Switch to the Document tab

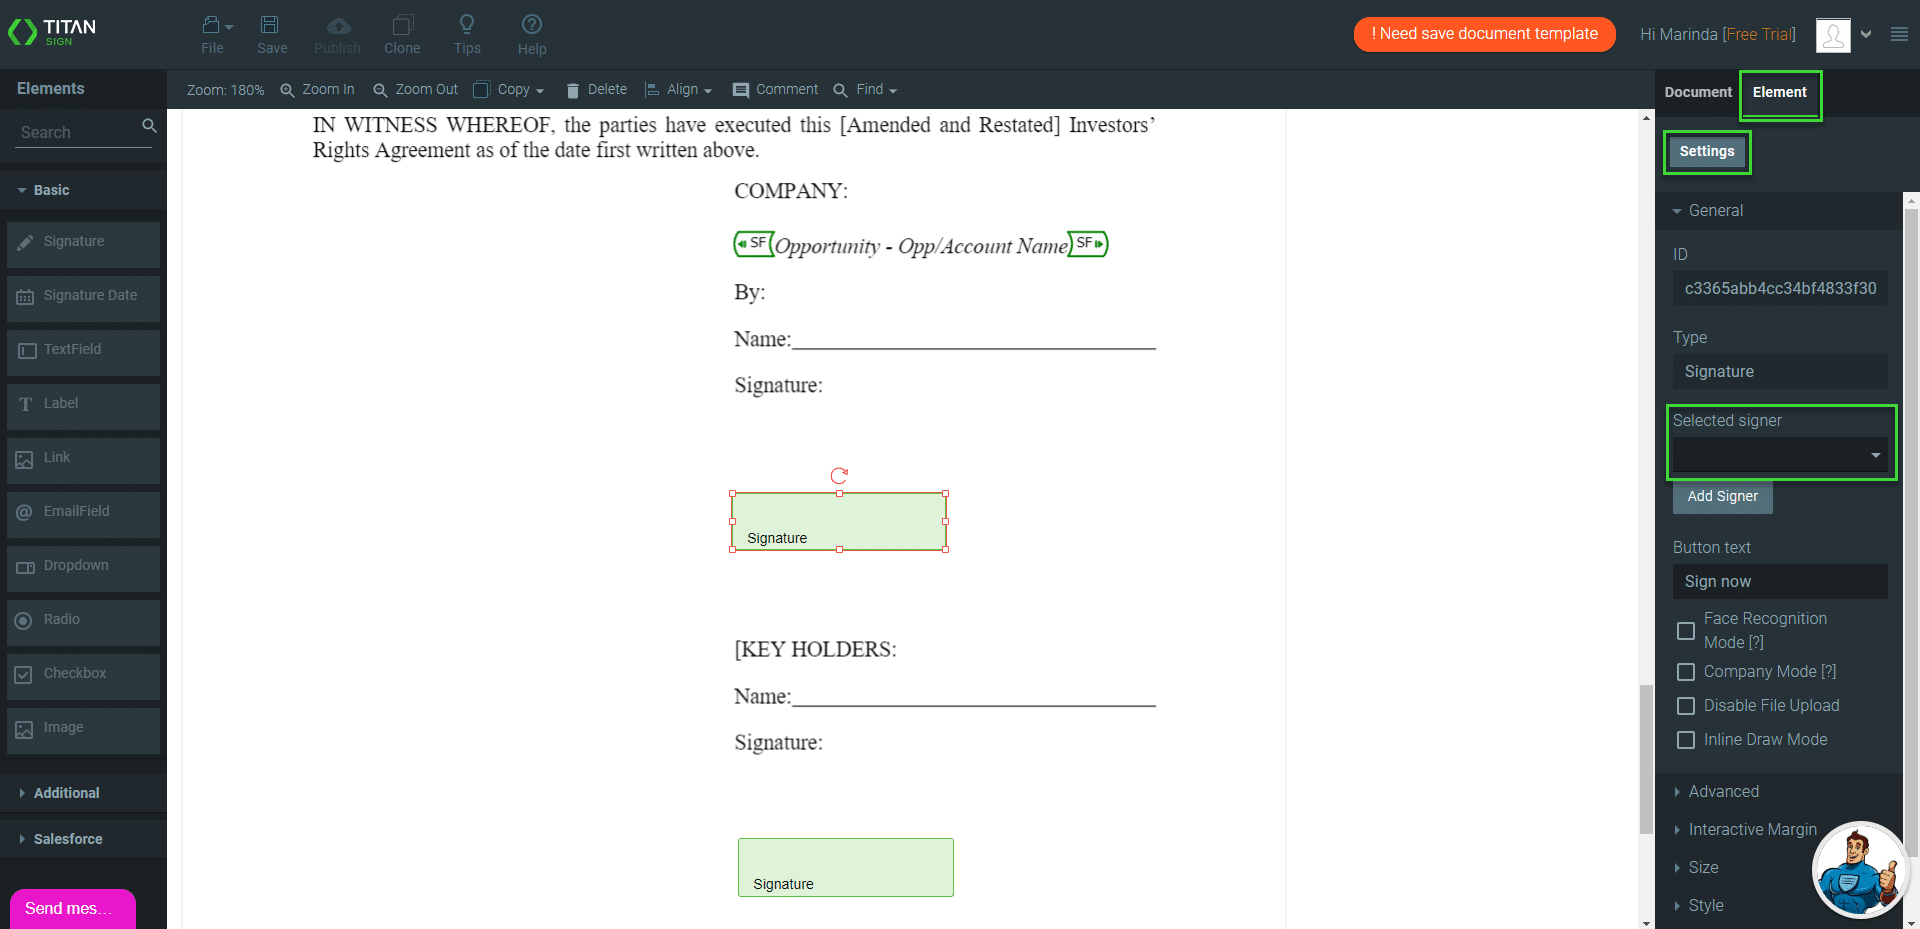(1697, 92)
